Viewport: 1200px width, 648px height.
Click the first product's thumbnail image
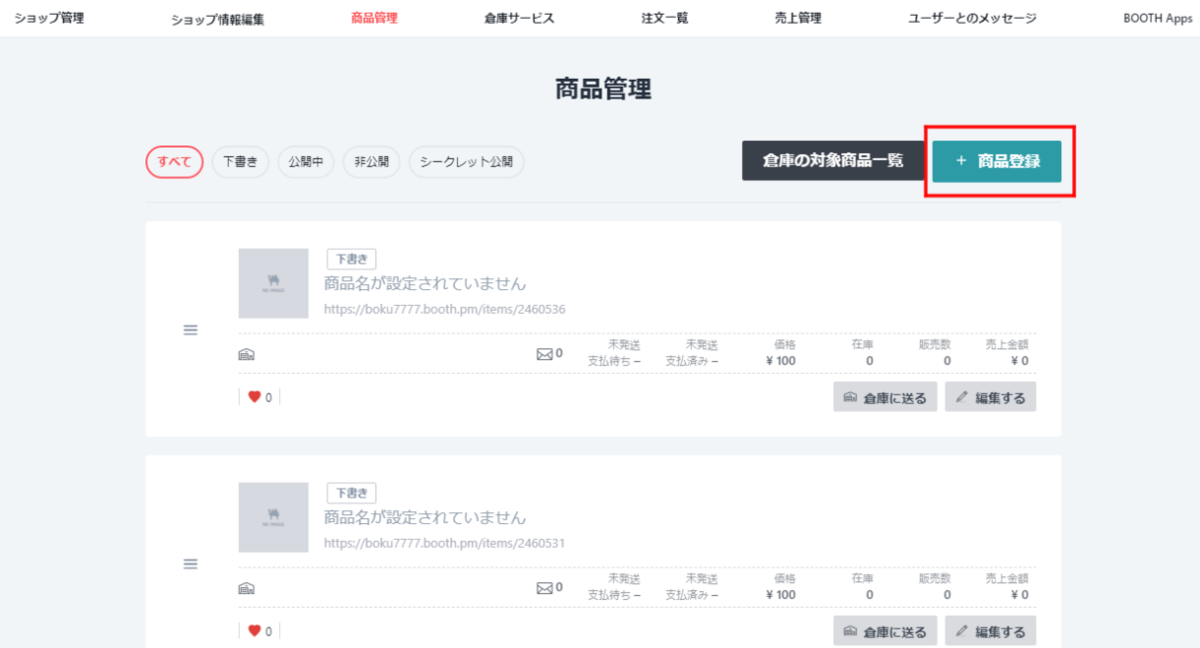click(x=273, y=283)
